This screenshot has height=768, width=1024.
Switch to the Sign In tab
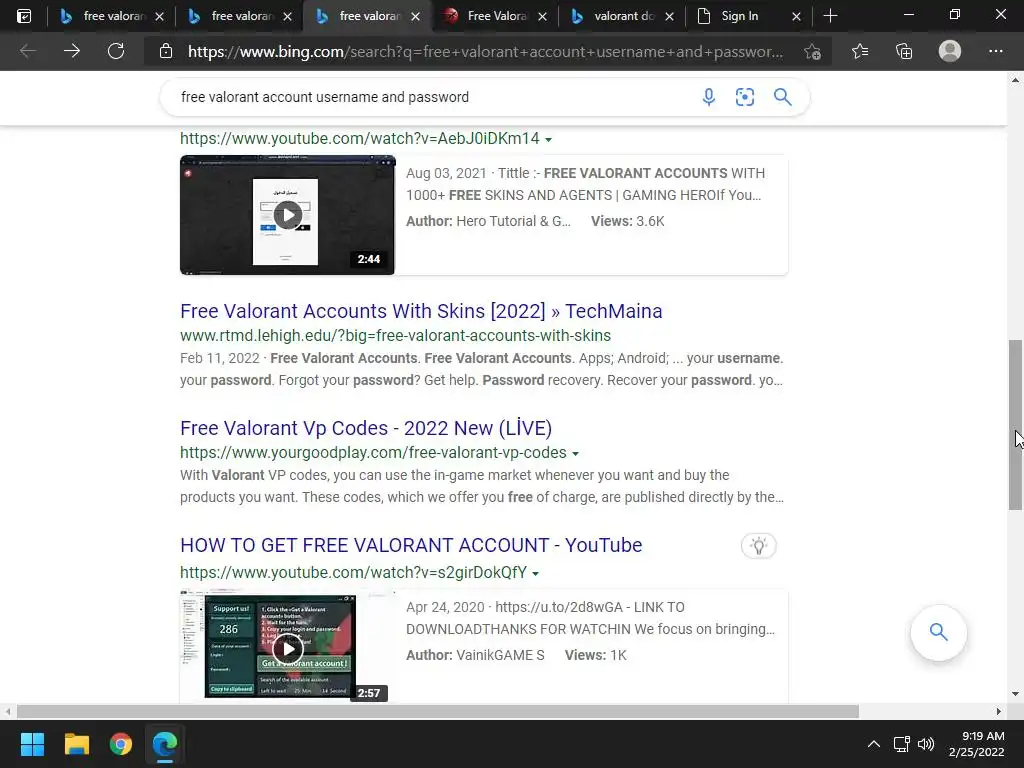click(x=740, y=16)
